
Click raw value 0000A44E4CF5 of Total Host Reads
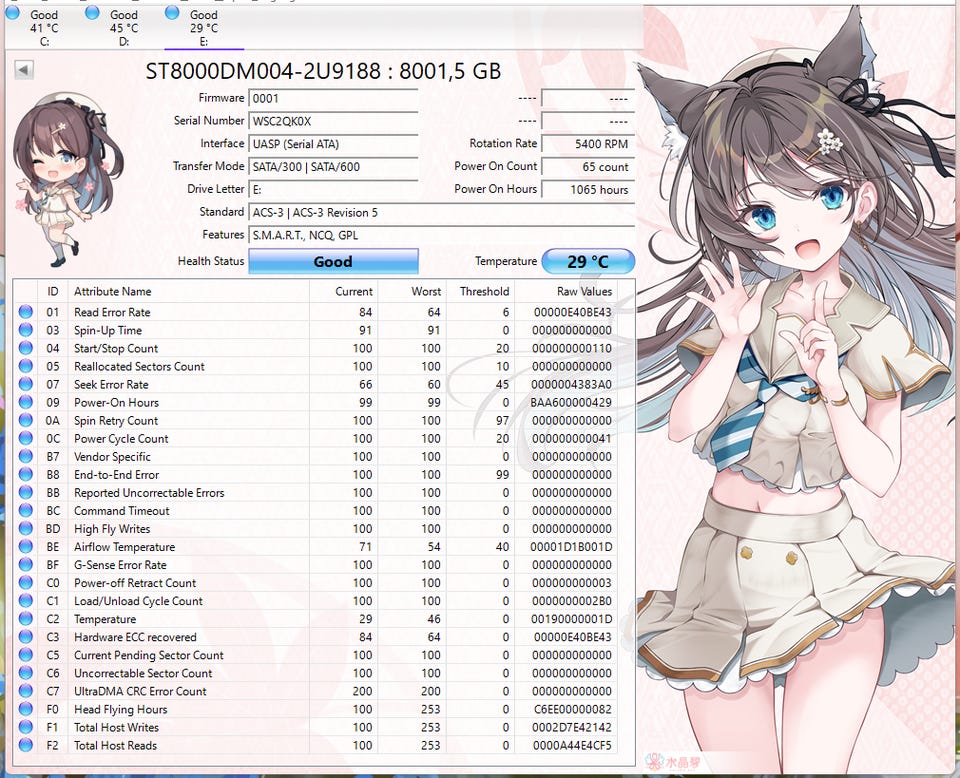pos(572,746)
